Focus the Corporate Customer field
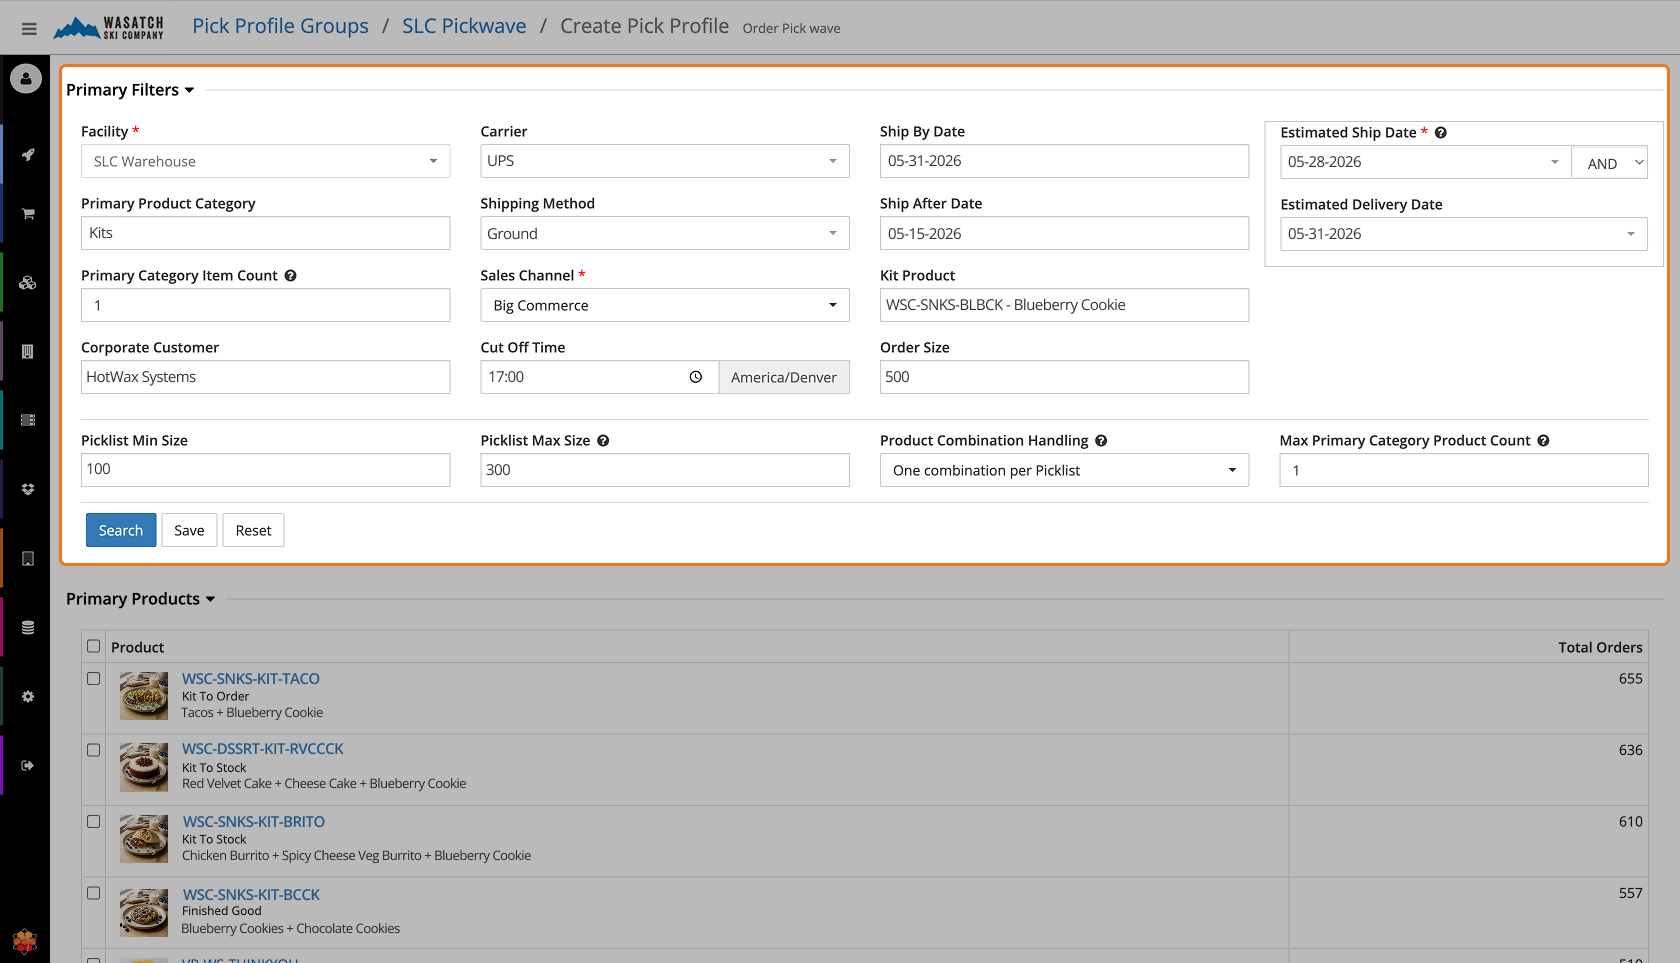 tap(265, 377)
